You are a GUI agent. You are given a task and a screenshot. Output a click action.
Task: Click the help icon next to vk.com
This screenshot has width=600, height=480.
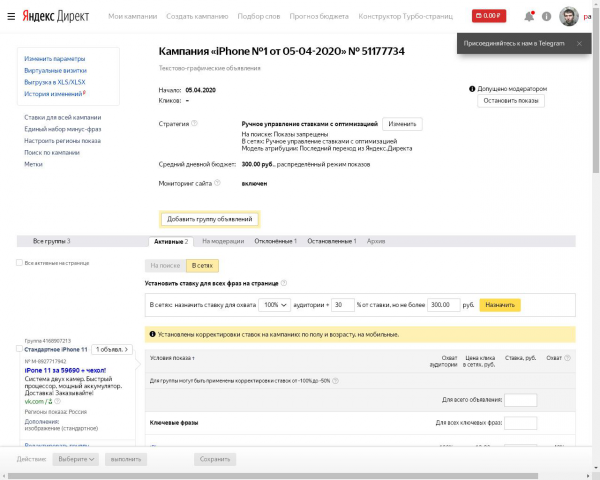coord(57,401)
